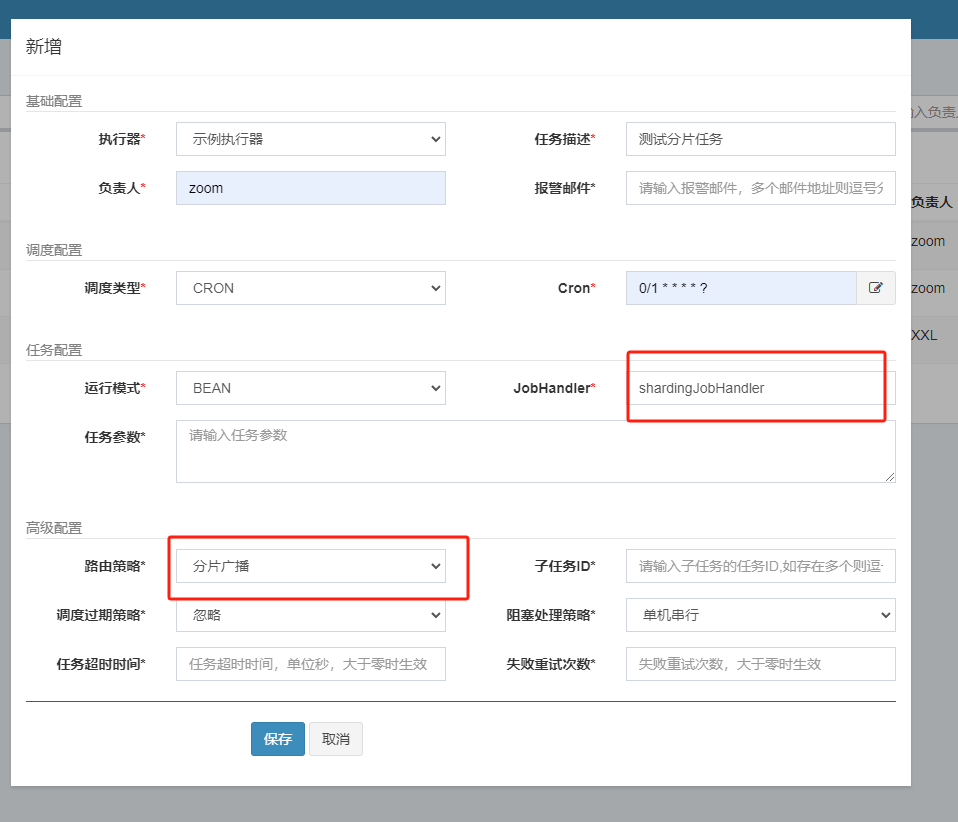The width and height of the screenshot is (958, 822).
Task: Click the JobHandler field with shardingJobHandler
Action: (x=761, y=388)
